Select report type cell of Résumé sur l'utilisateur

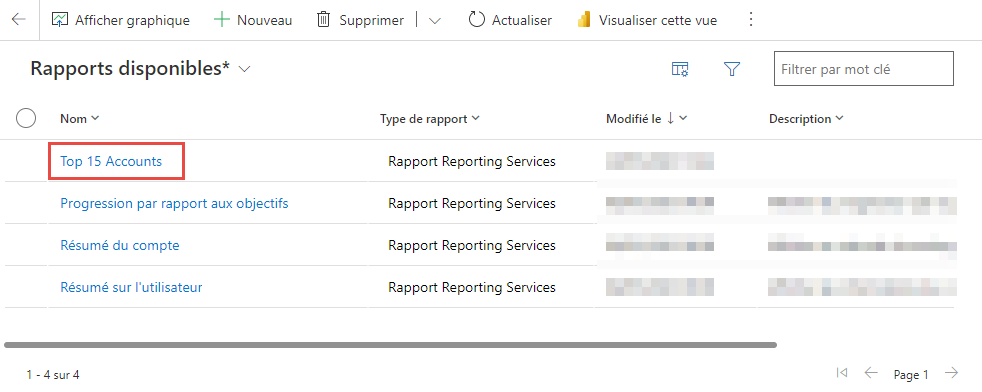[x=472, y=287]
